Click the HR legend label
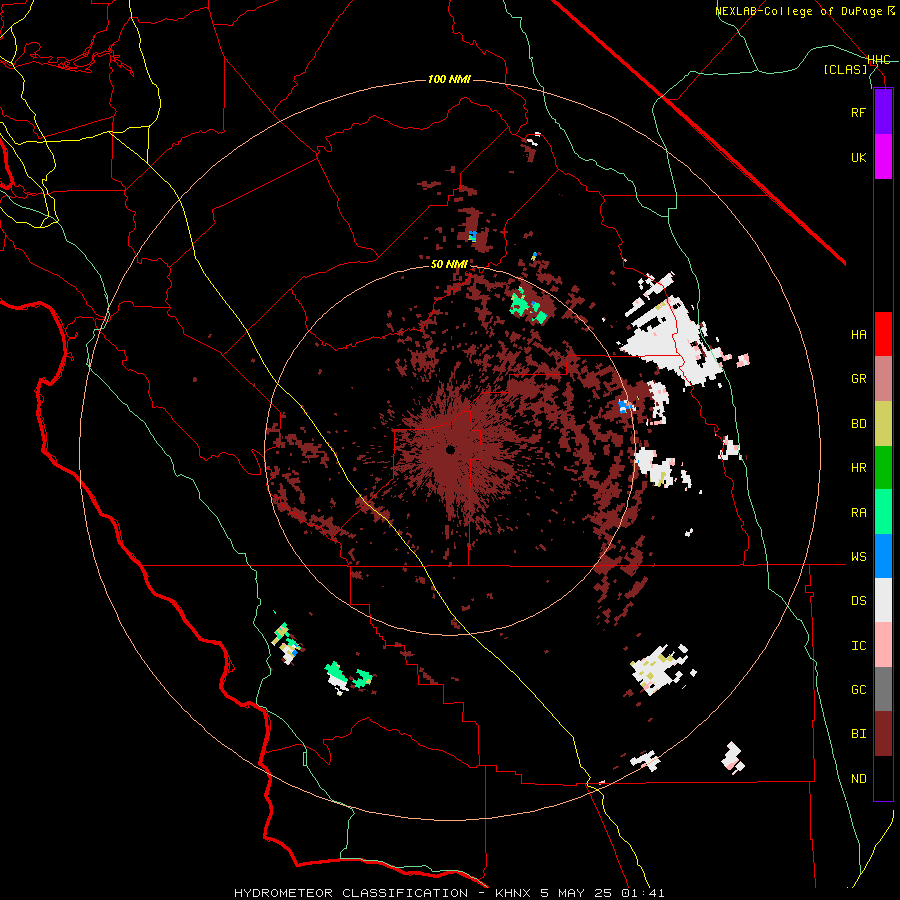The image size is (900, 900). [858, 468]
